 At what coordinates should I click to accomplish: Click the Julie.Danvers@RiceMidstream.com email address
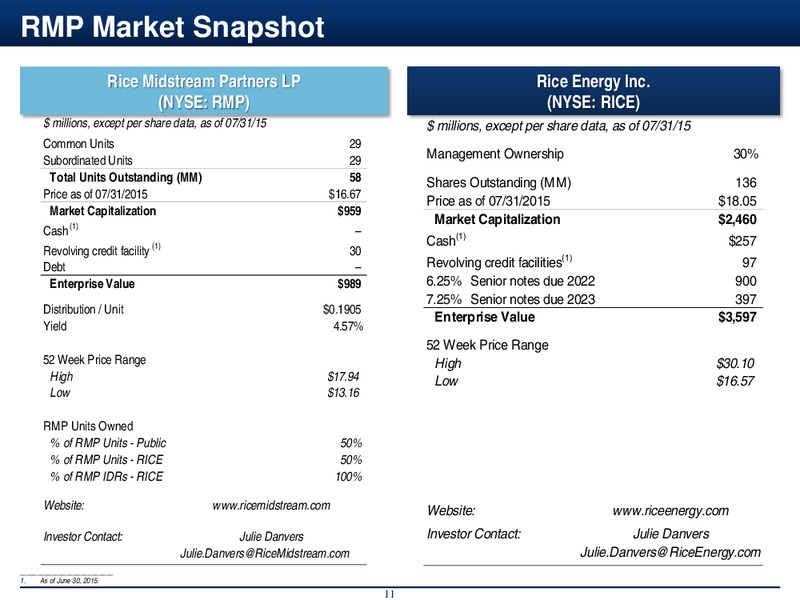click(x=265, y=554)
